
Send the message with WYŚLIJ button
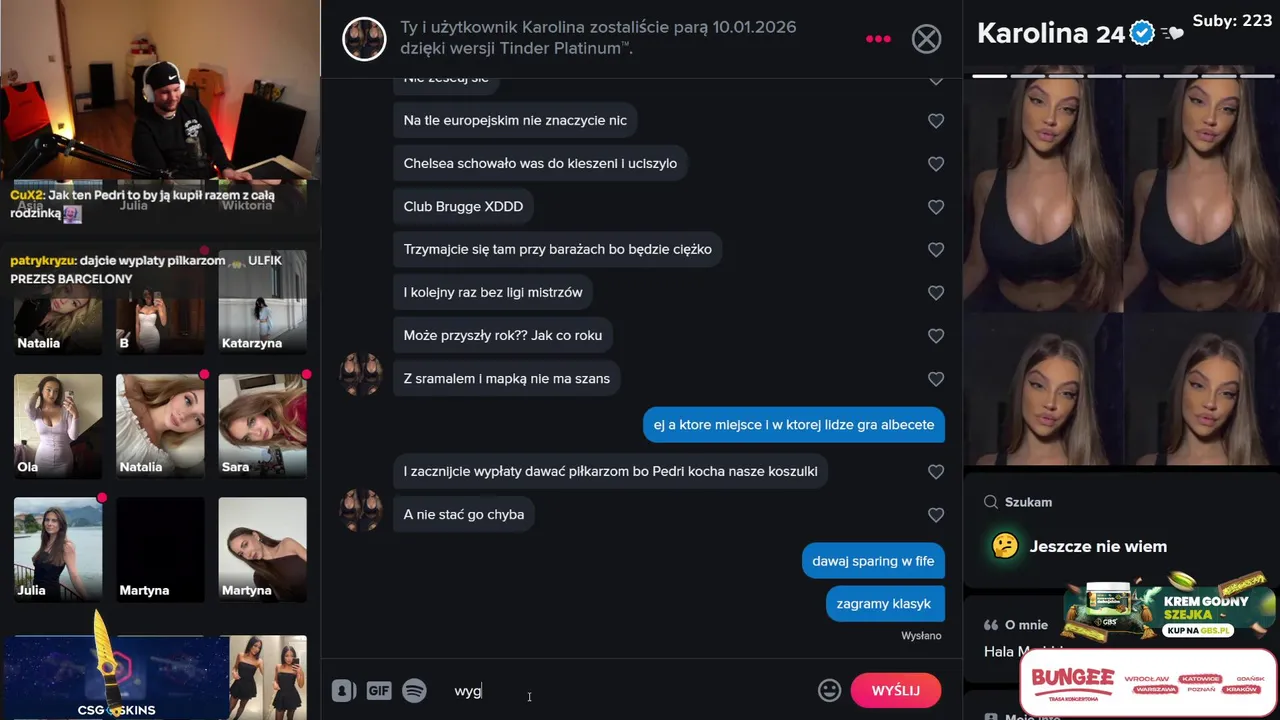[895, 690]
